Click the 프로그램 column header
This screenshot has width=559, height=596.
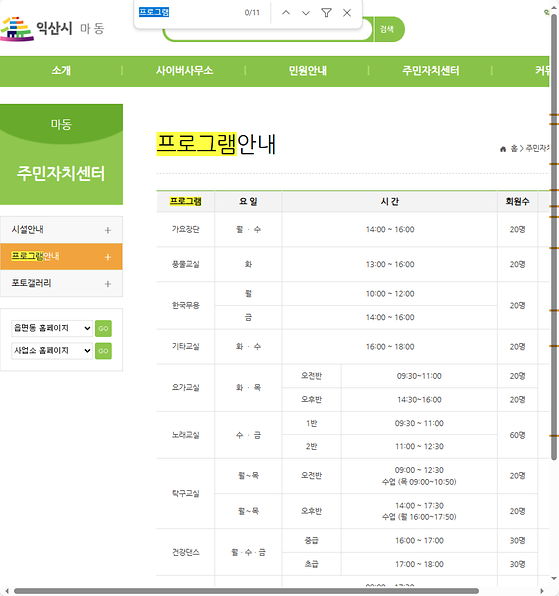point(185,201)
